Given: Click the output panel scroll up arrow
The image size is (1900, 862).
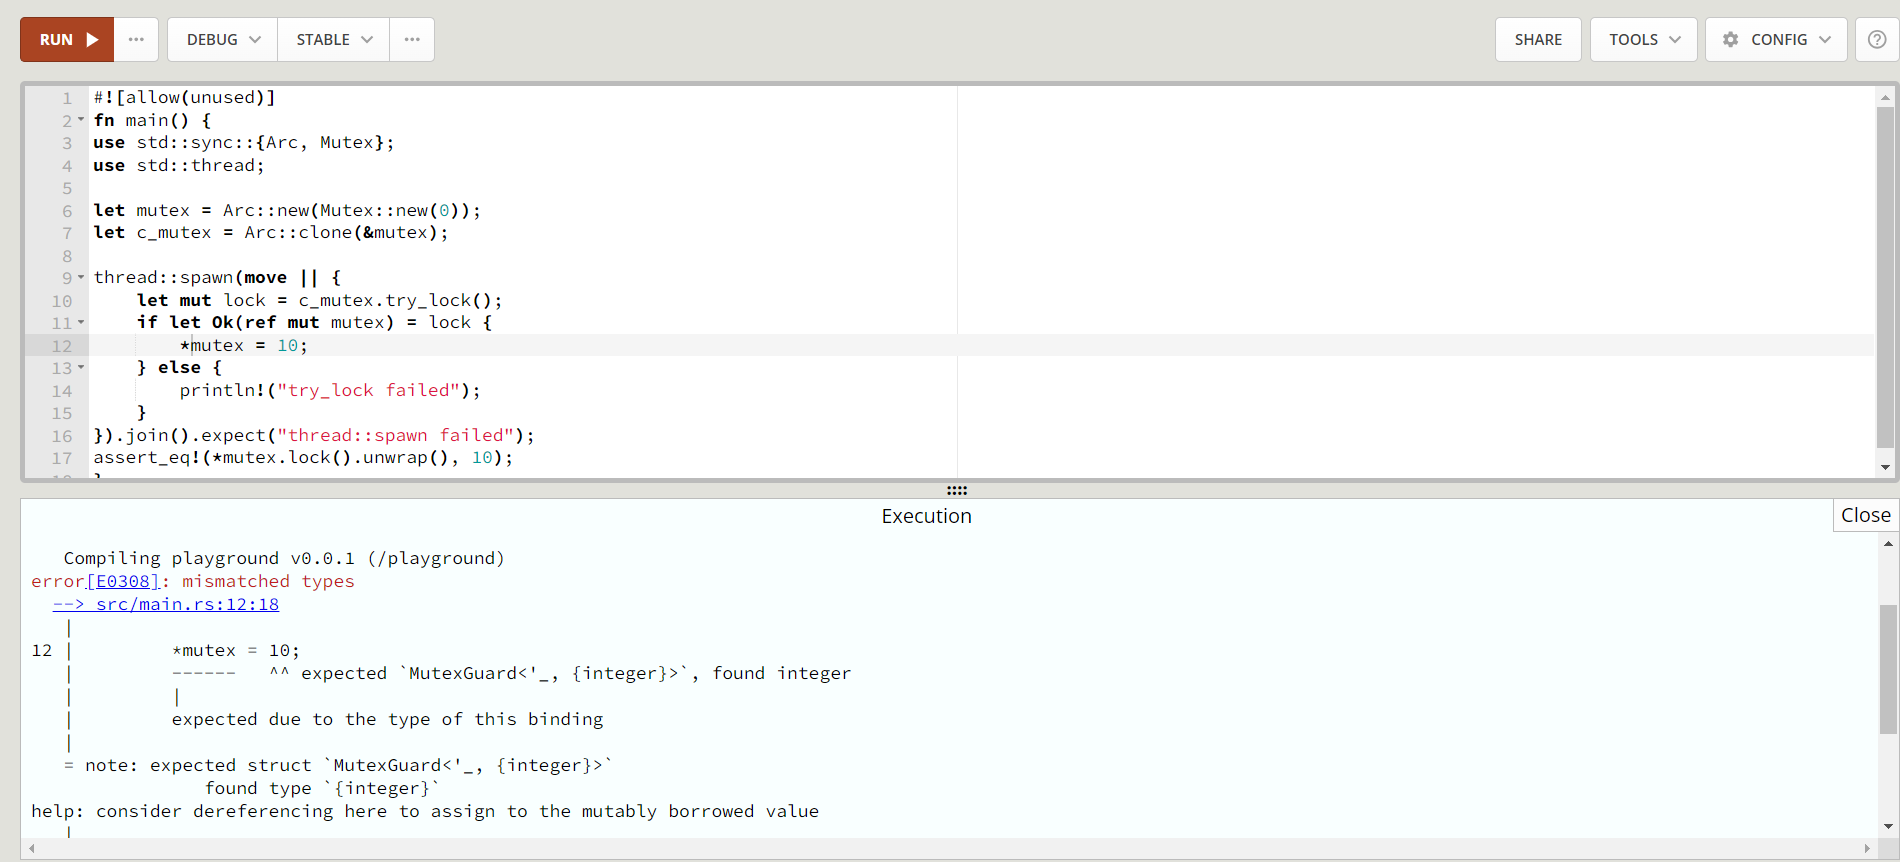Looking at the screenshot, I should point(1888,544).
